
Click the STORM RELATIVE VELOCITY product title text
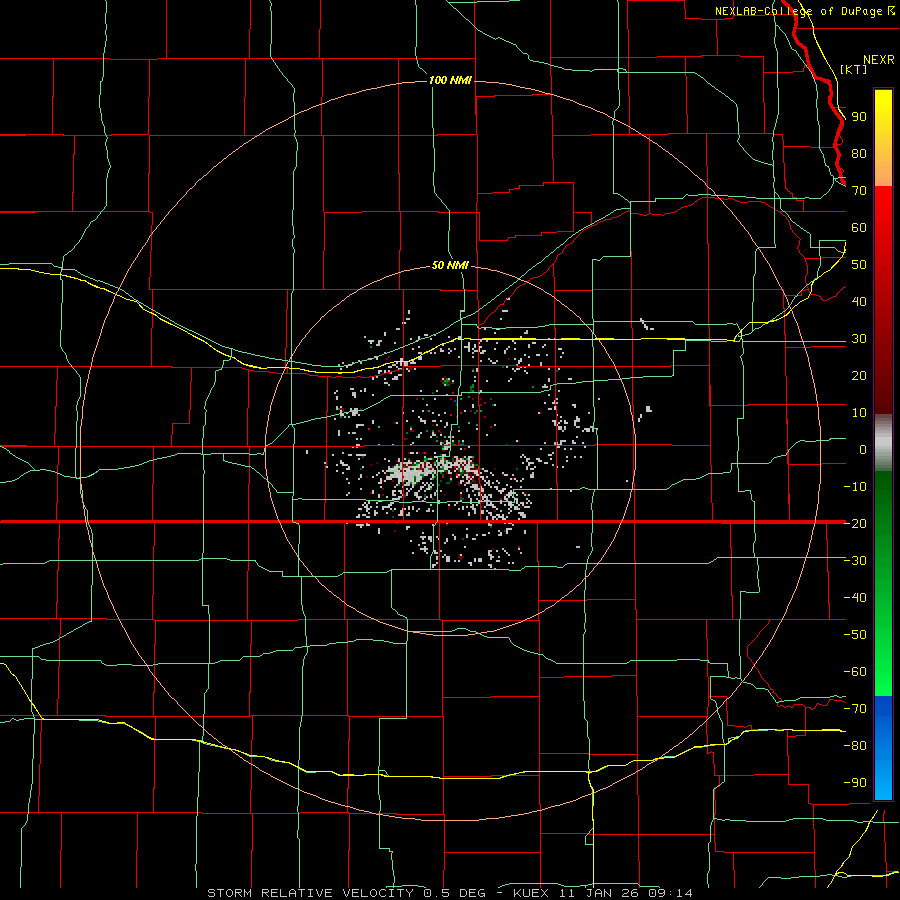(x=310, y=893)
